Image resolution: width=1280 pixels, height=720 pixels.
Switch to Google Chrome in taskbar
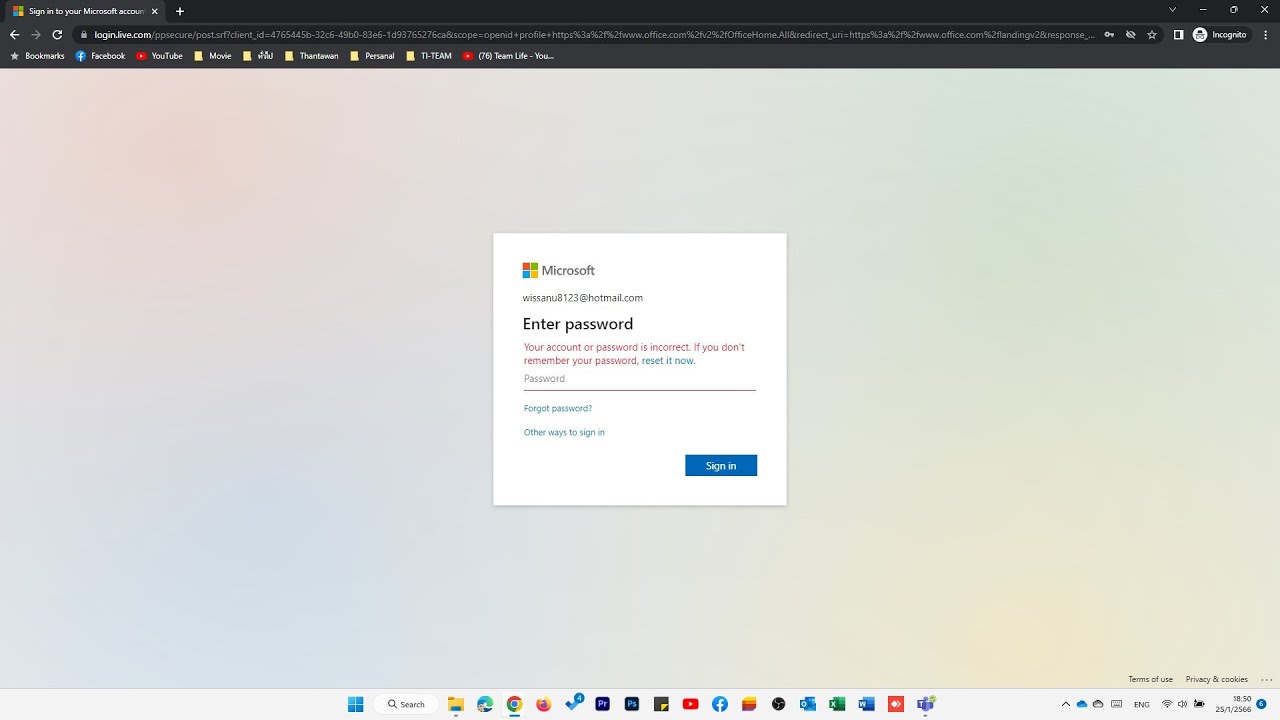(x=514, y=704)
